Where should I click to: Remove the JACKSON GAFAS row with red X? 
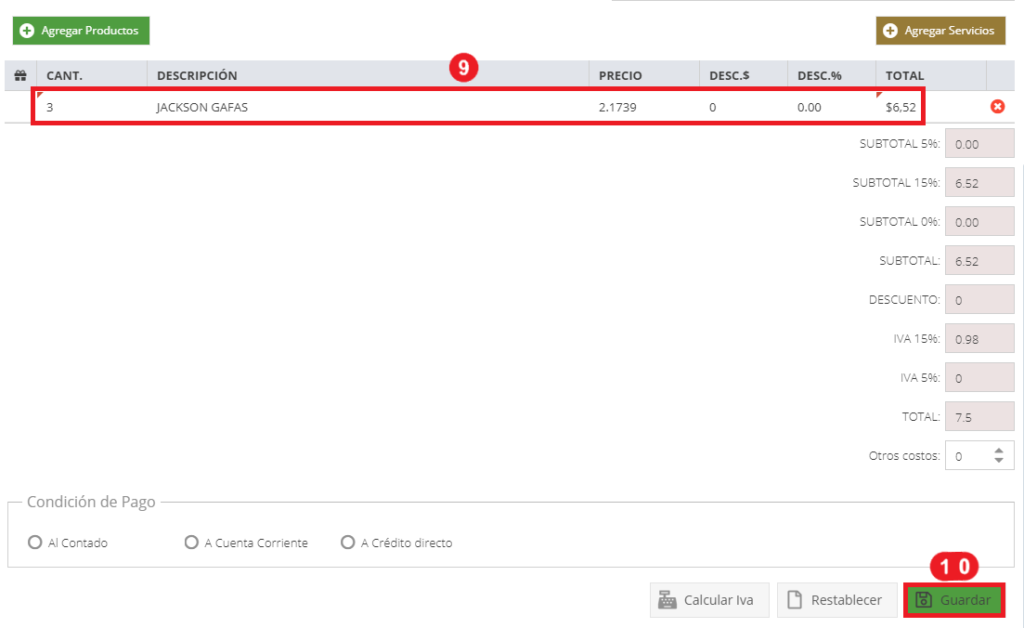[997, 106]
